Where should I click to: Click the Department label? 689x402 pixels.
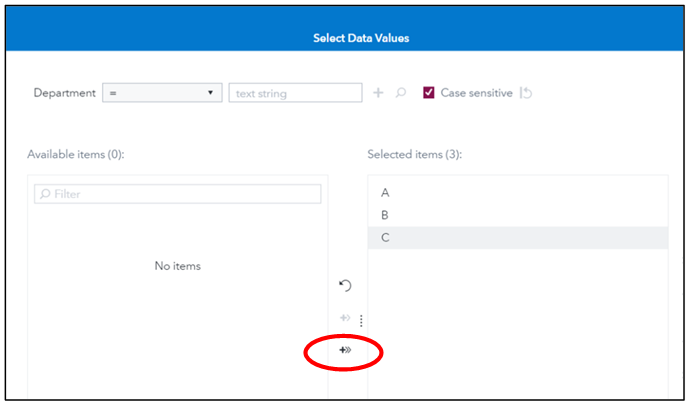tap(64, 93)
